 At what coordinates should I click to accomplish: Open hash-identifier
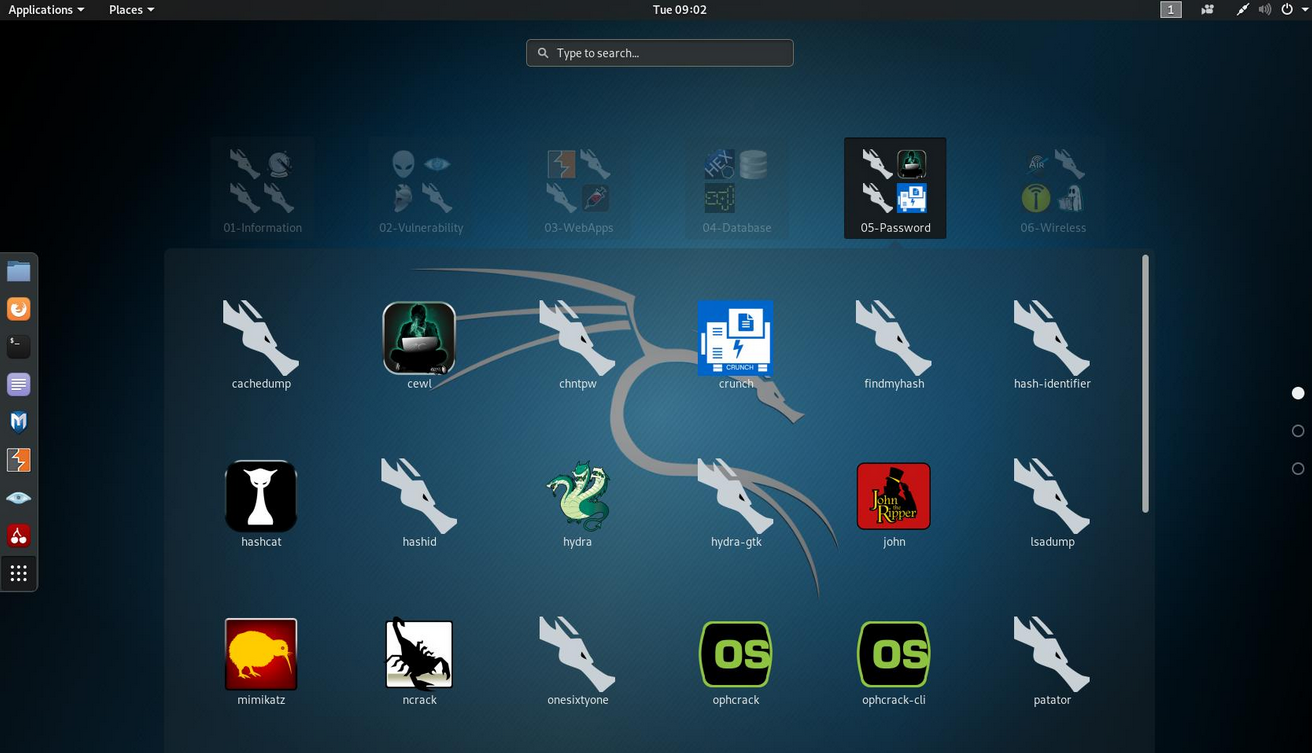click(x=1052, y=346)
